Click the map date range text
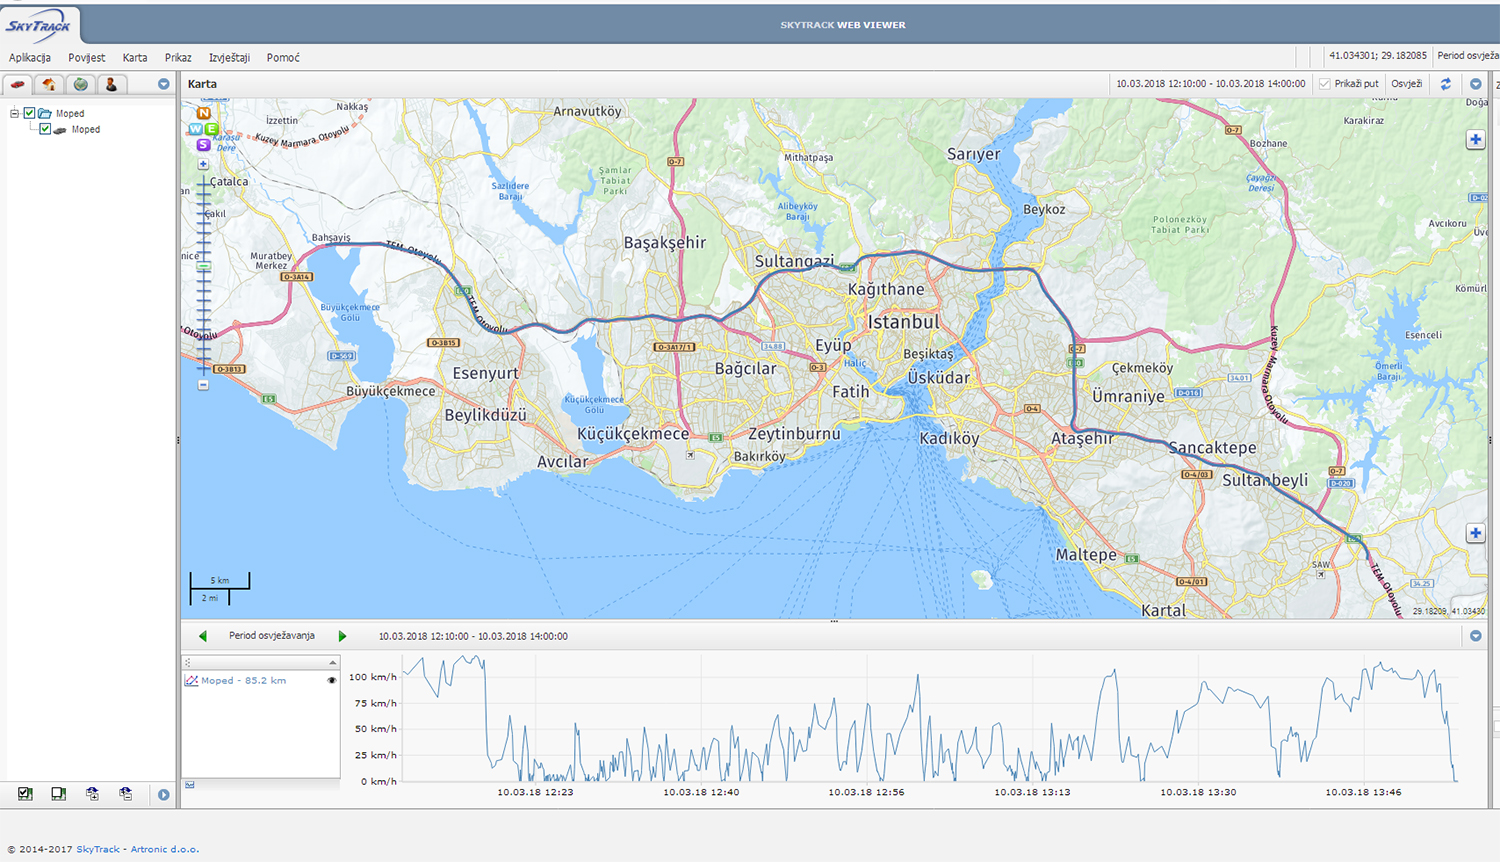 pos(1210,84)
